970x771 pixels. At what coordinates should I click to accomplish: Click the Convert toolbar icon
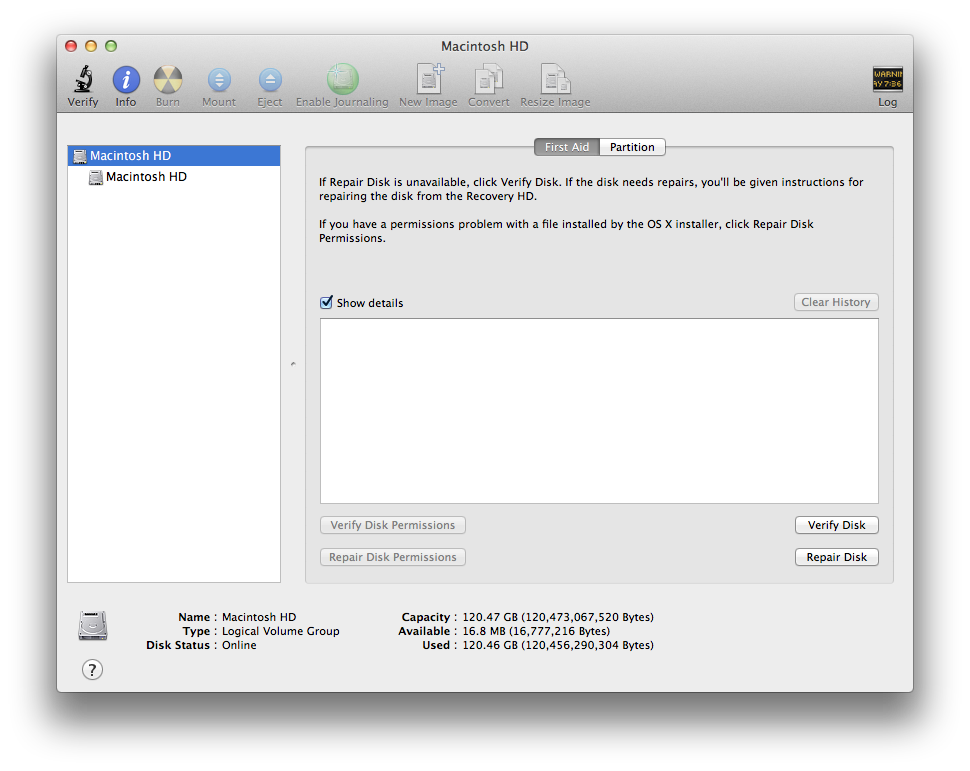(x=489, y=80)
